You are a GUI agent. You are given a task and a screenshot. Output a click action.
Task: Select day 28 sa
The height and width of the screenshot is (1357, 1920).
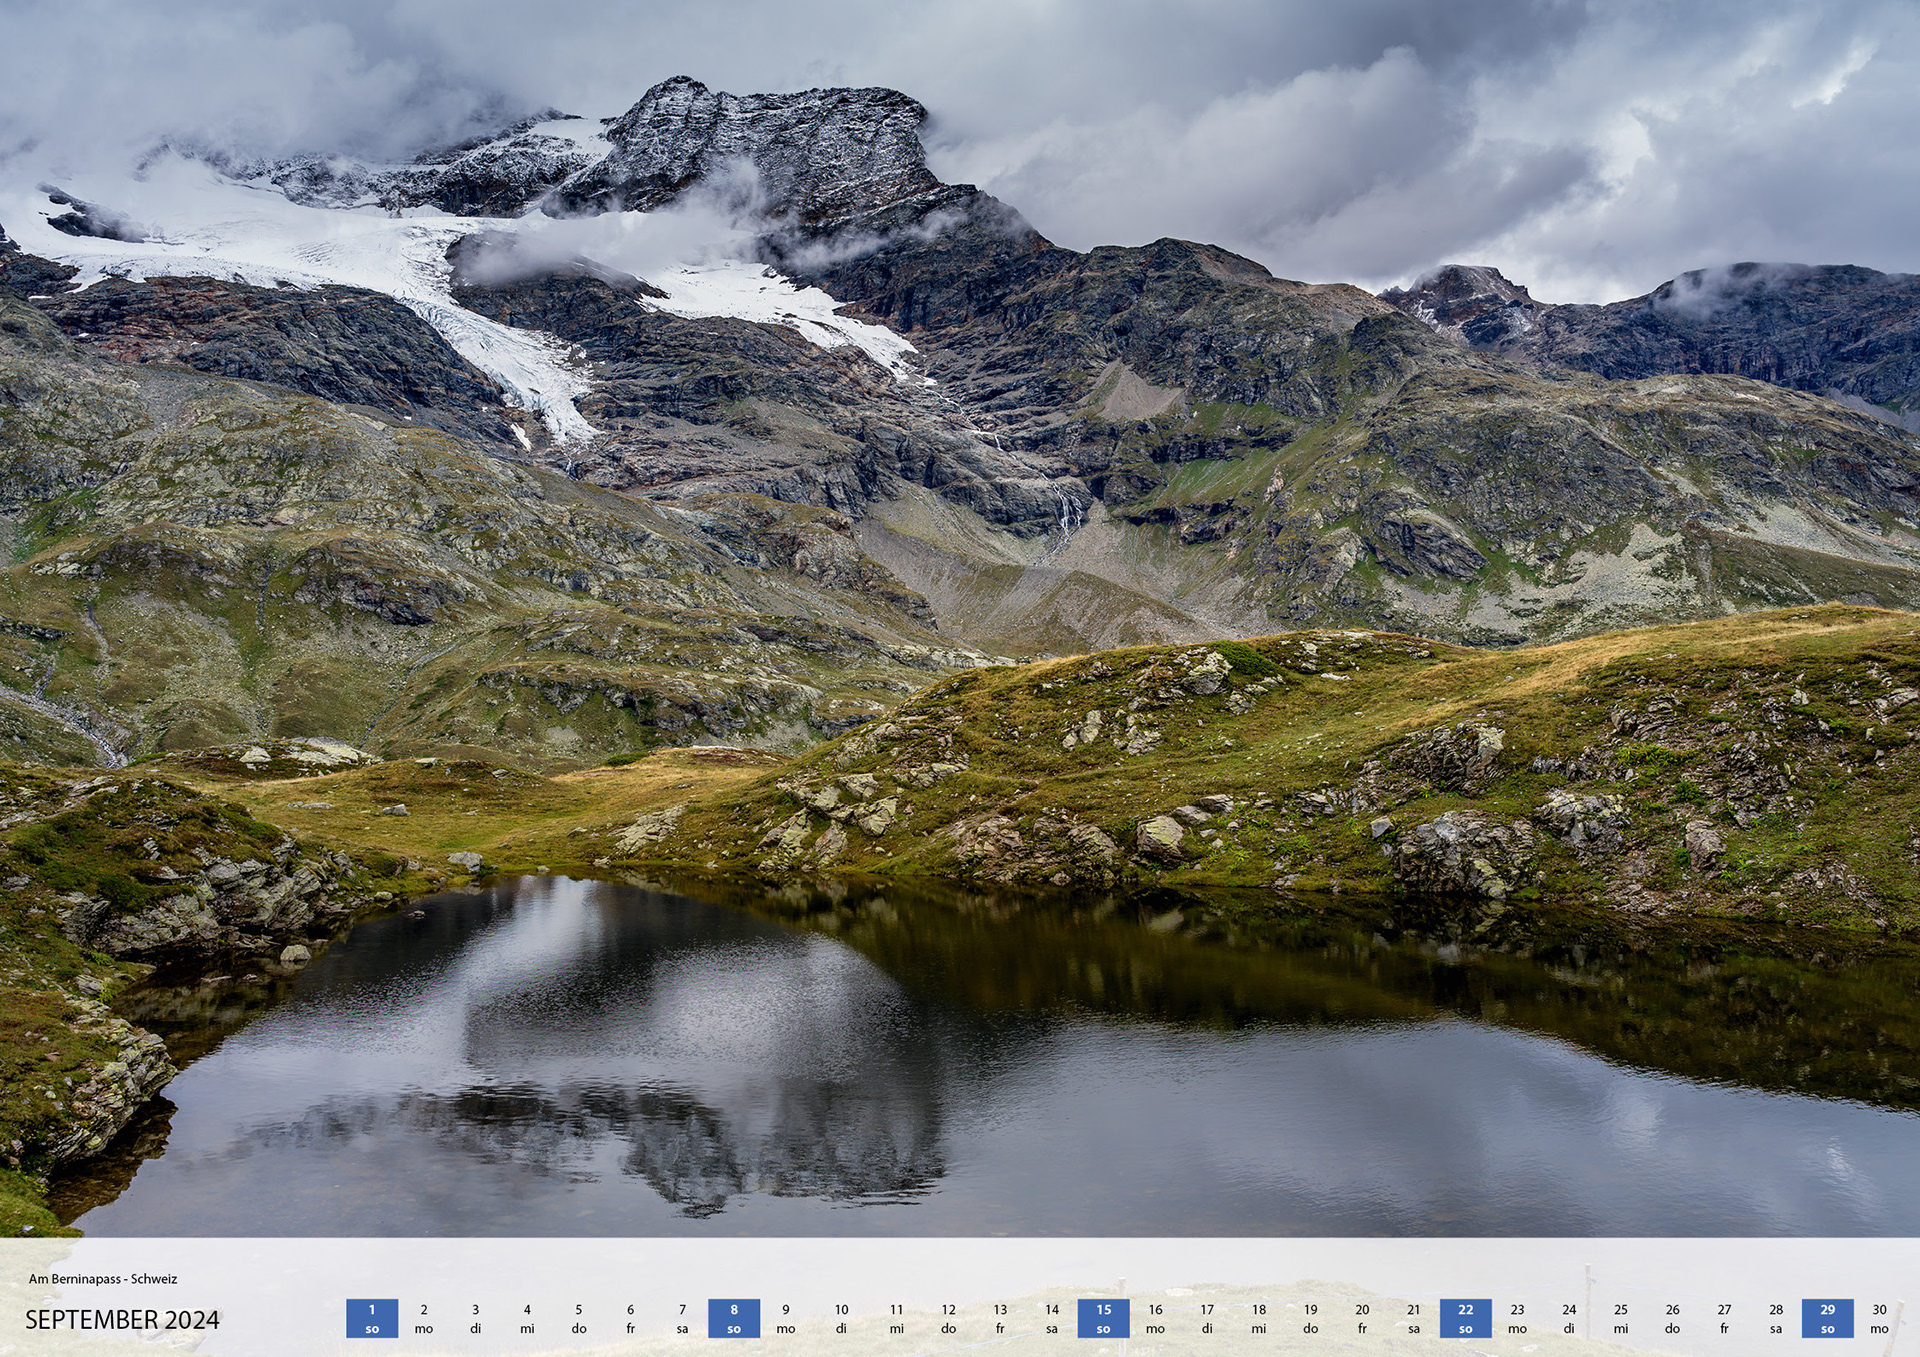[x=1776, y=1318]
